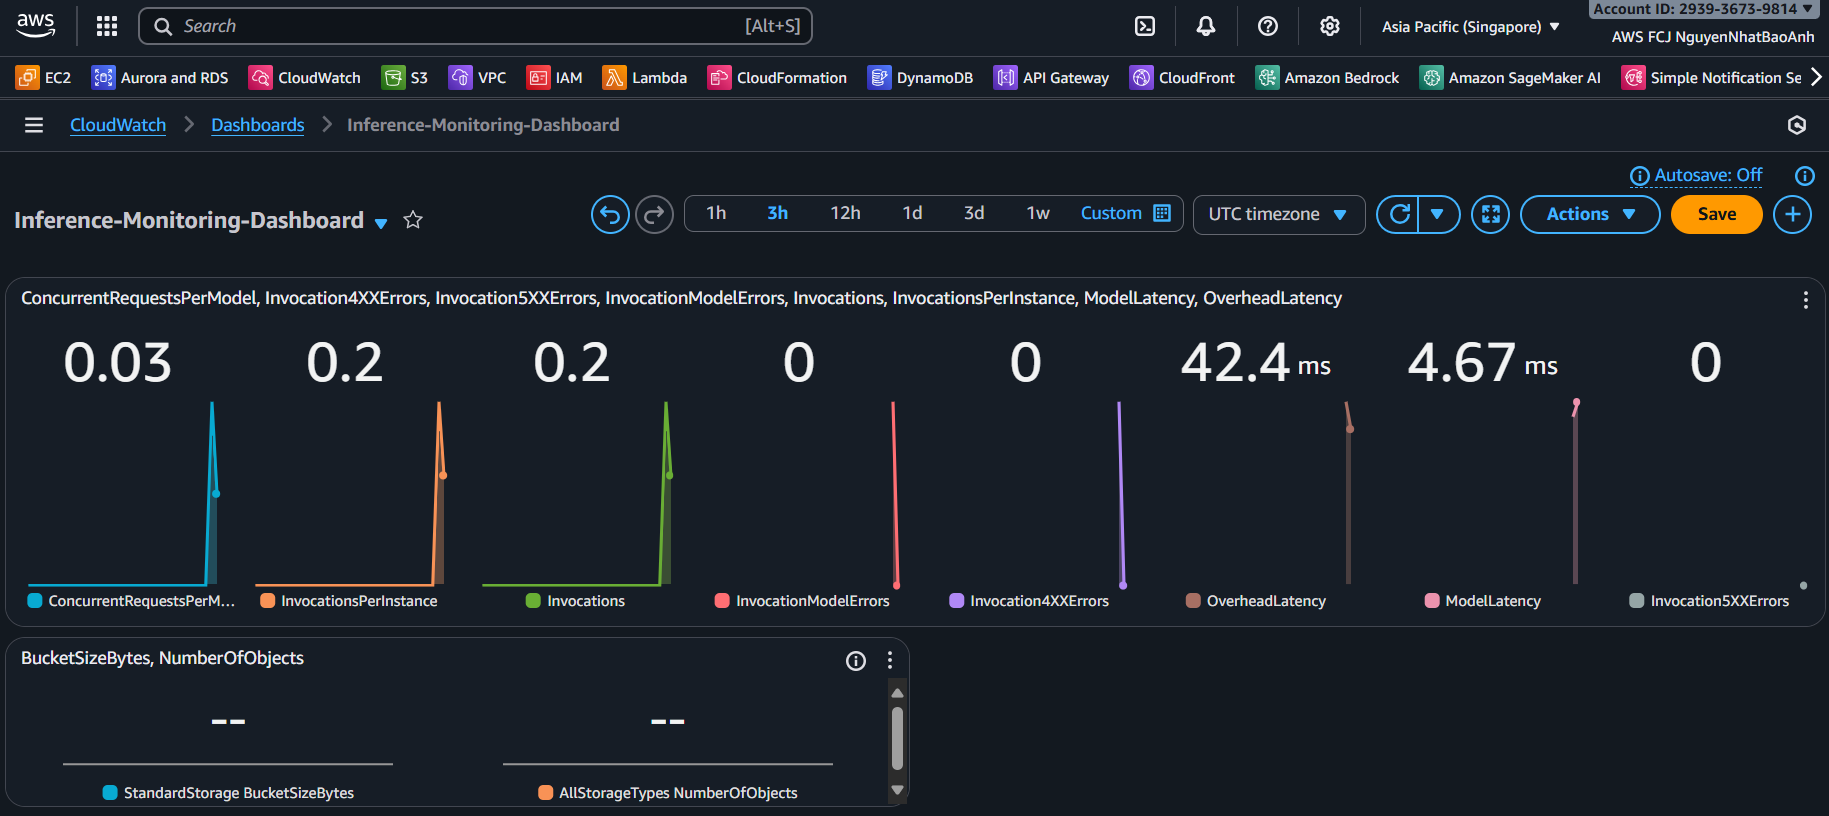Add a widget with the plus button
The height and width of the screenshot is (816, 1829).
point(1792,214)
